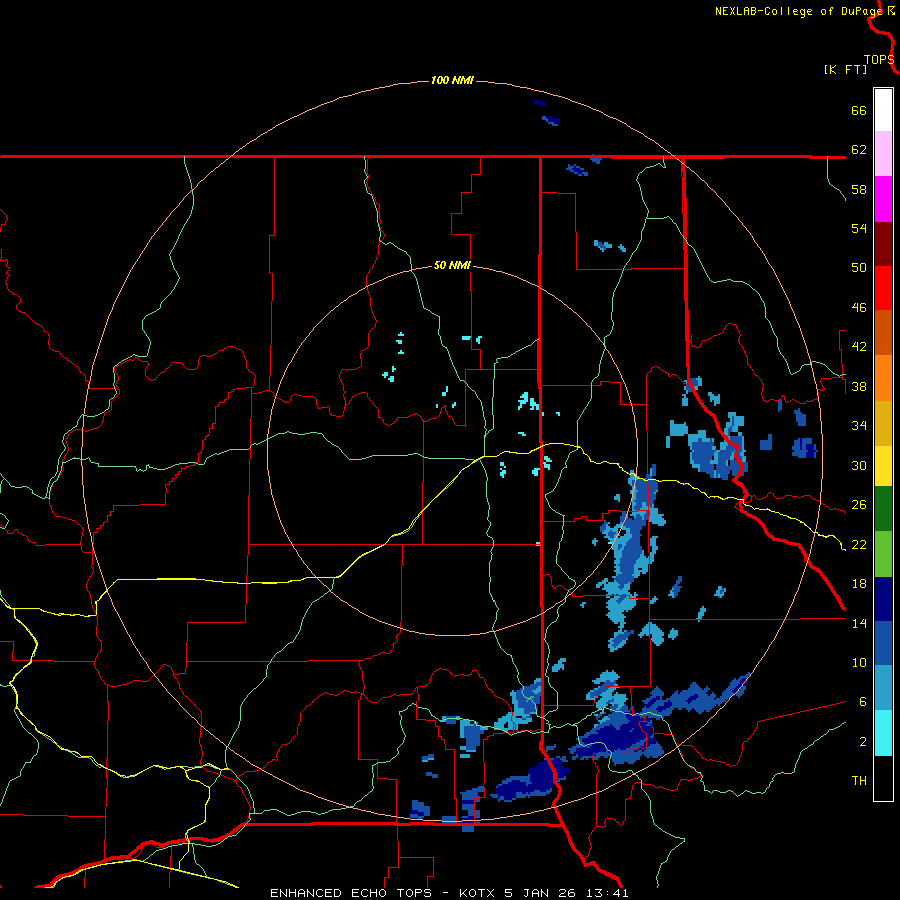This screenshot has height=900, width=900.
Task: Select the NEXLAB-College of DuPage credit text
Action: [x=799, y=11]
